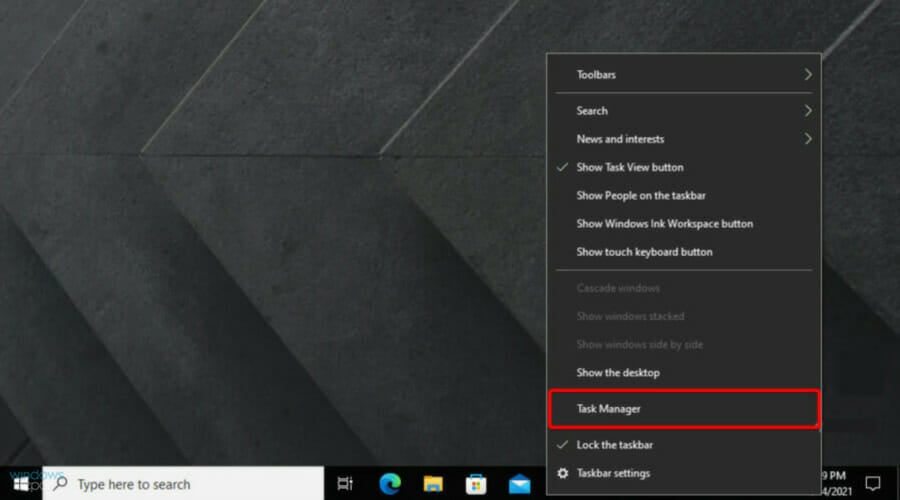900x500 pixels.
Task: Open the Action Center notifications icon
Action: pyautogui.click(x=873, y=483)
